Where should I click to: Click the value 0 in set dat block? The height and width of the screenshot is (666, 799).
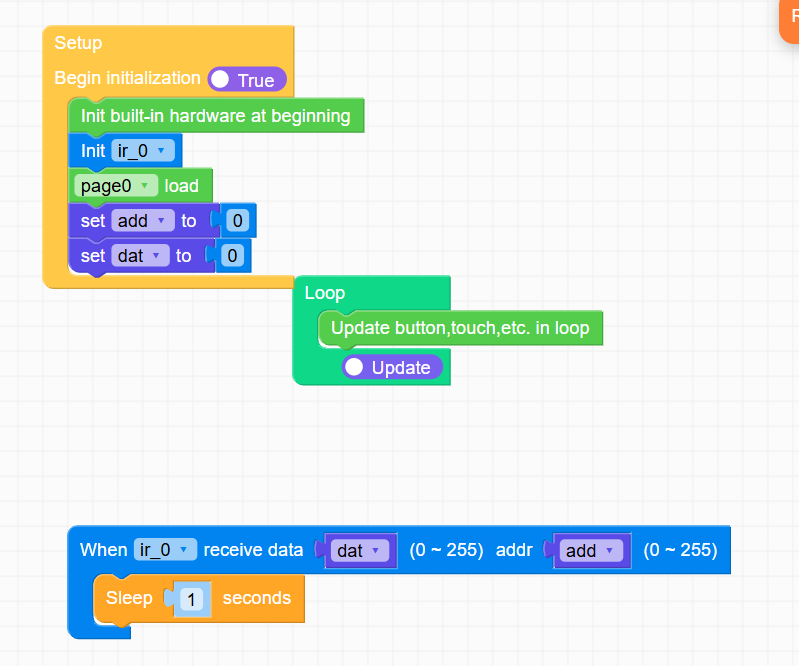pos(231,256)
